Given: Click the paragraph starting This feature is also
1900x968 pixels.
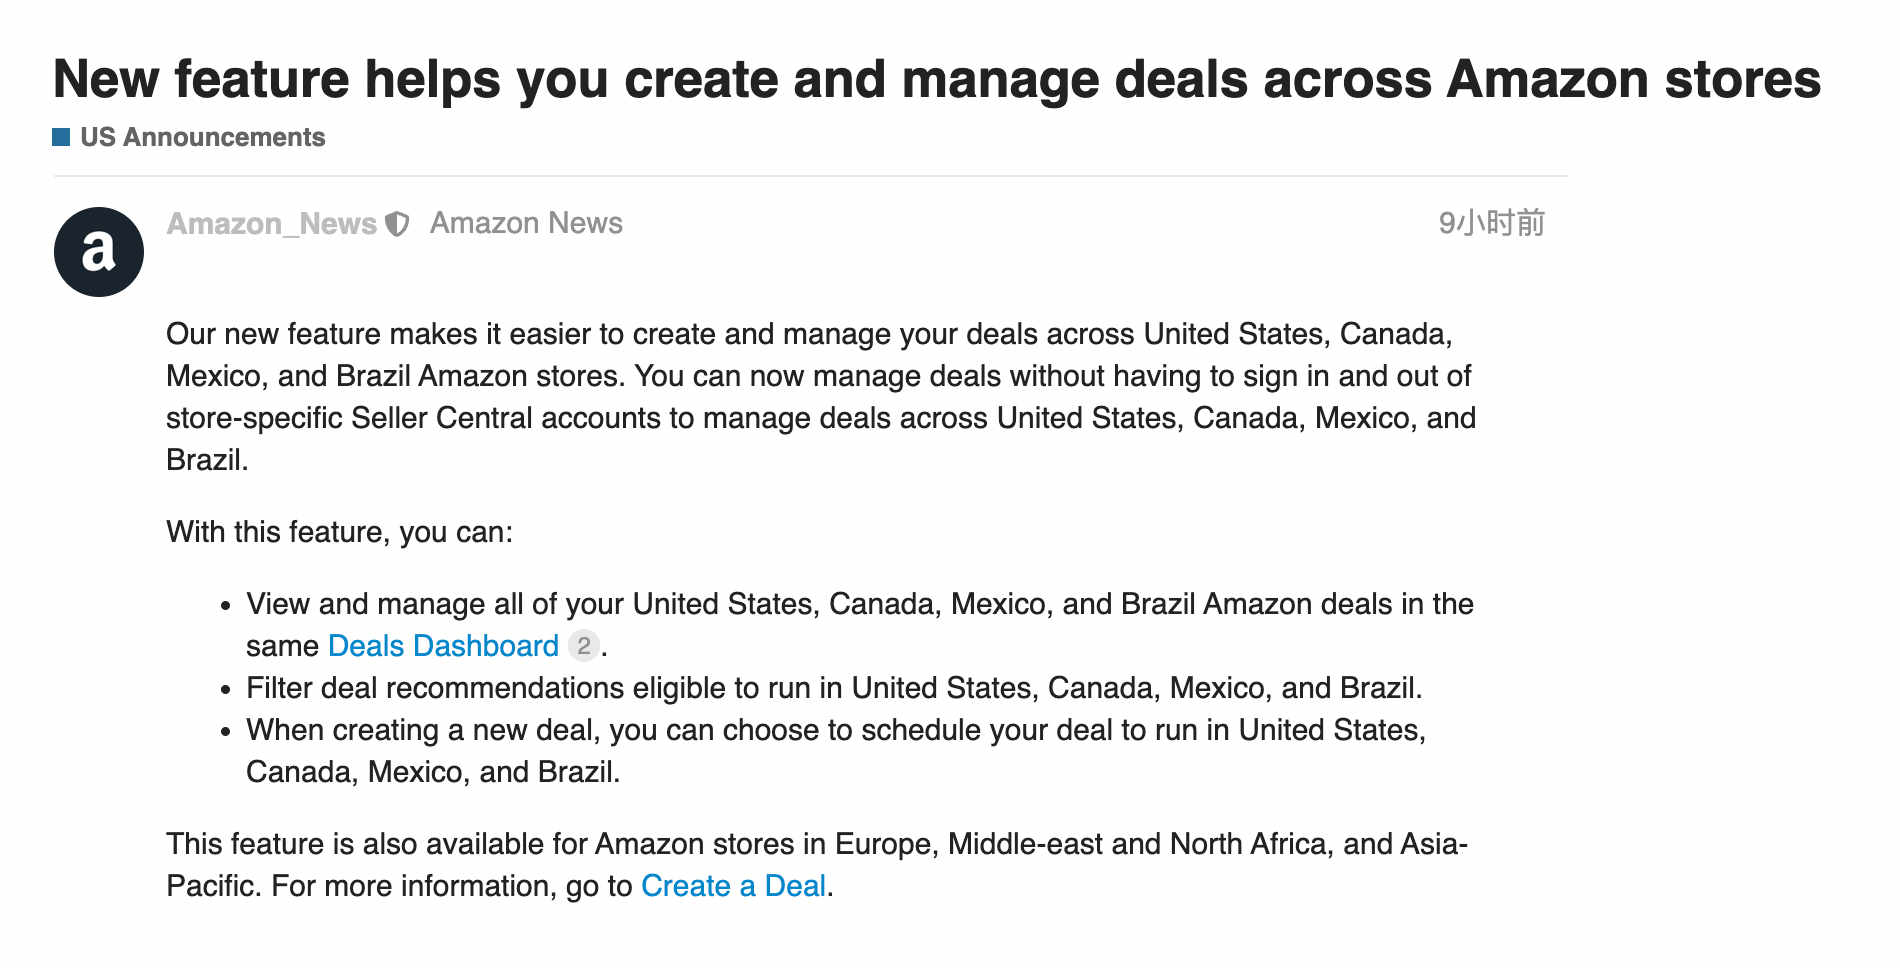Looking at the screenshot, I should (x=817, y=865).
